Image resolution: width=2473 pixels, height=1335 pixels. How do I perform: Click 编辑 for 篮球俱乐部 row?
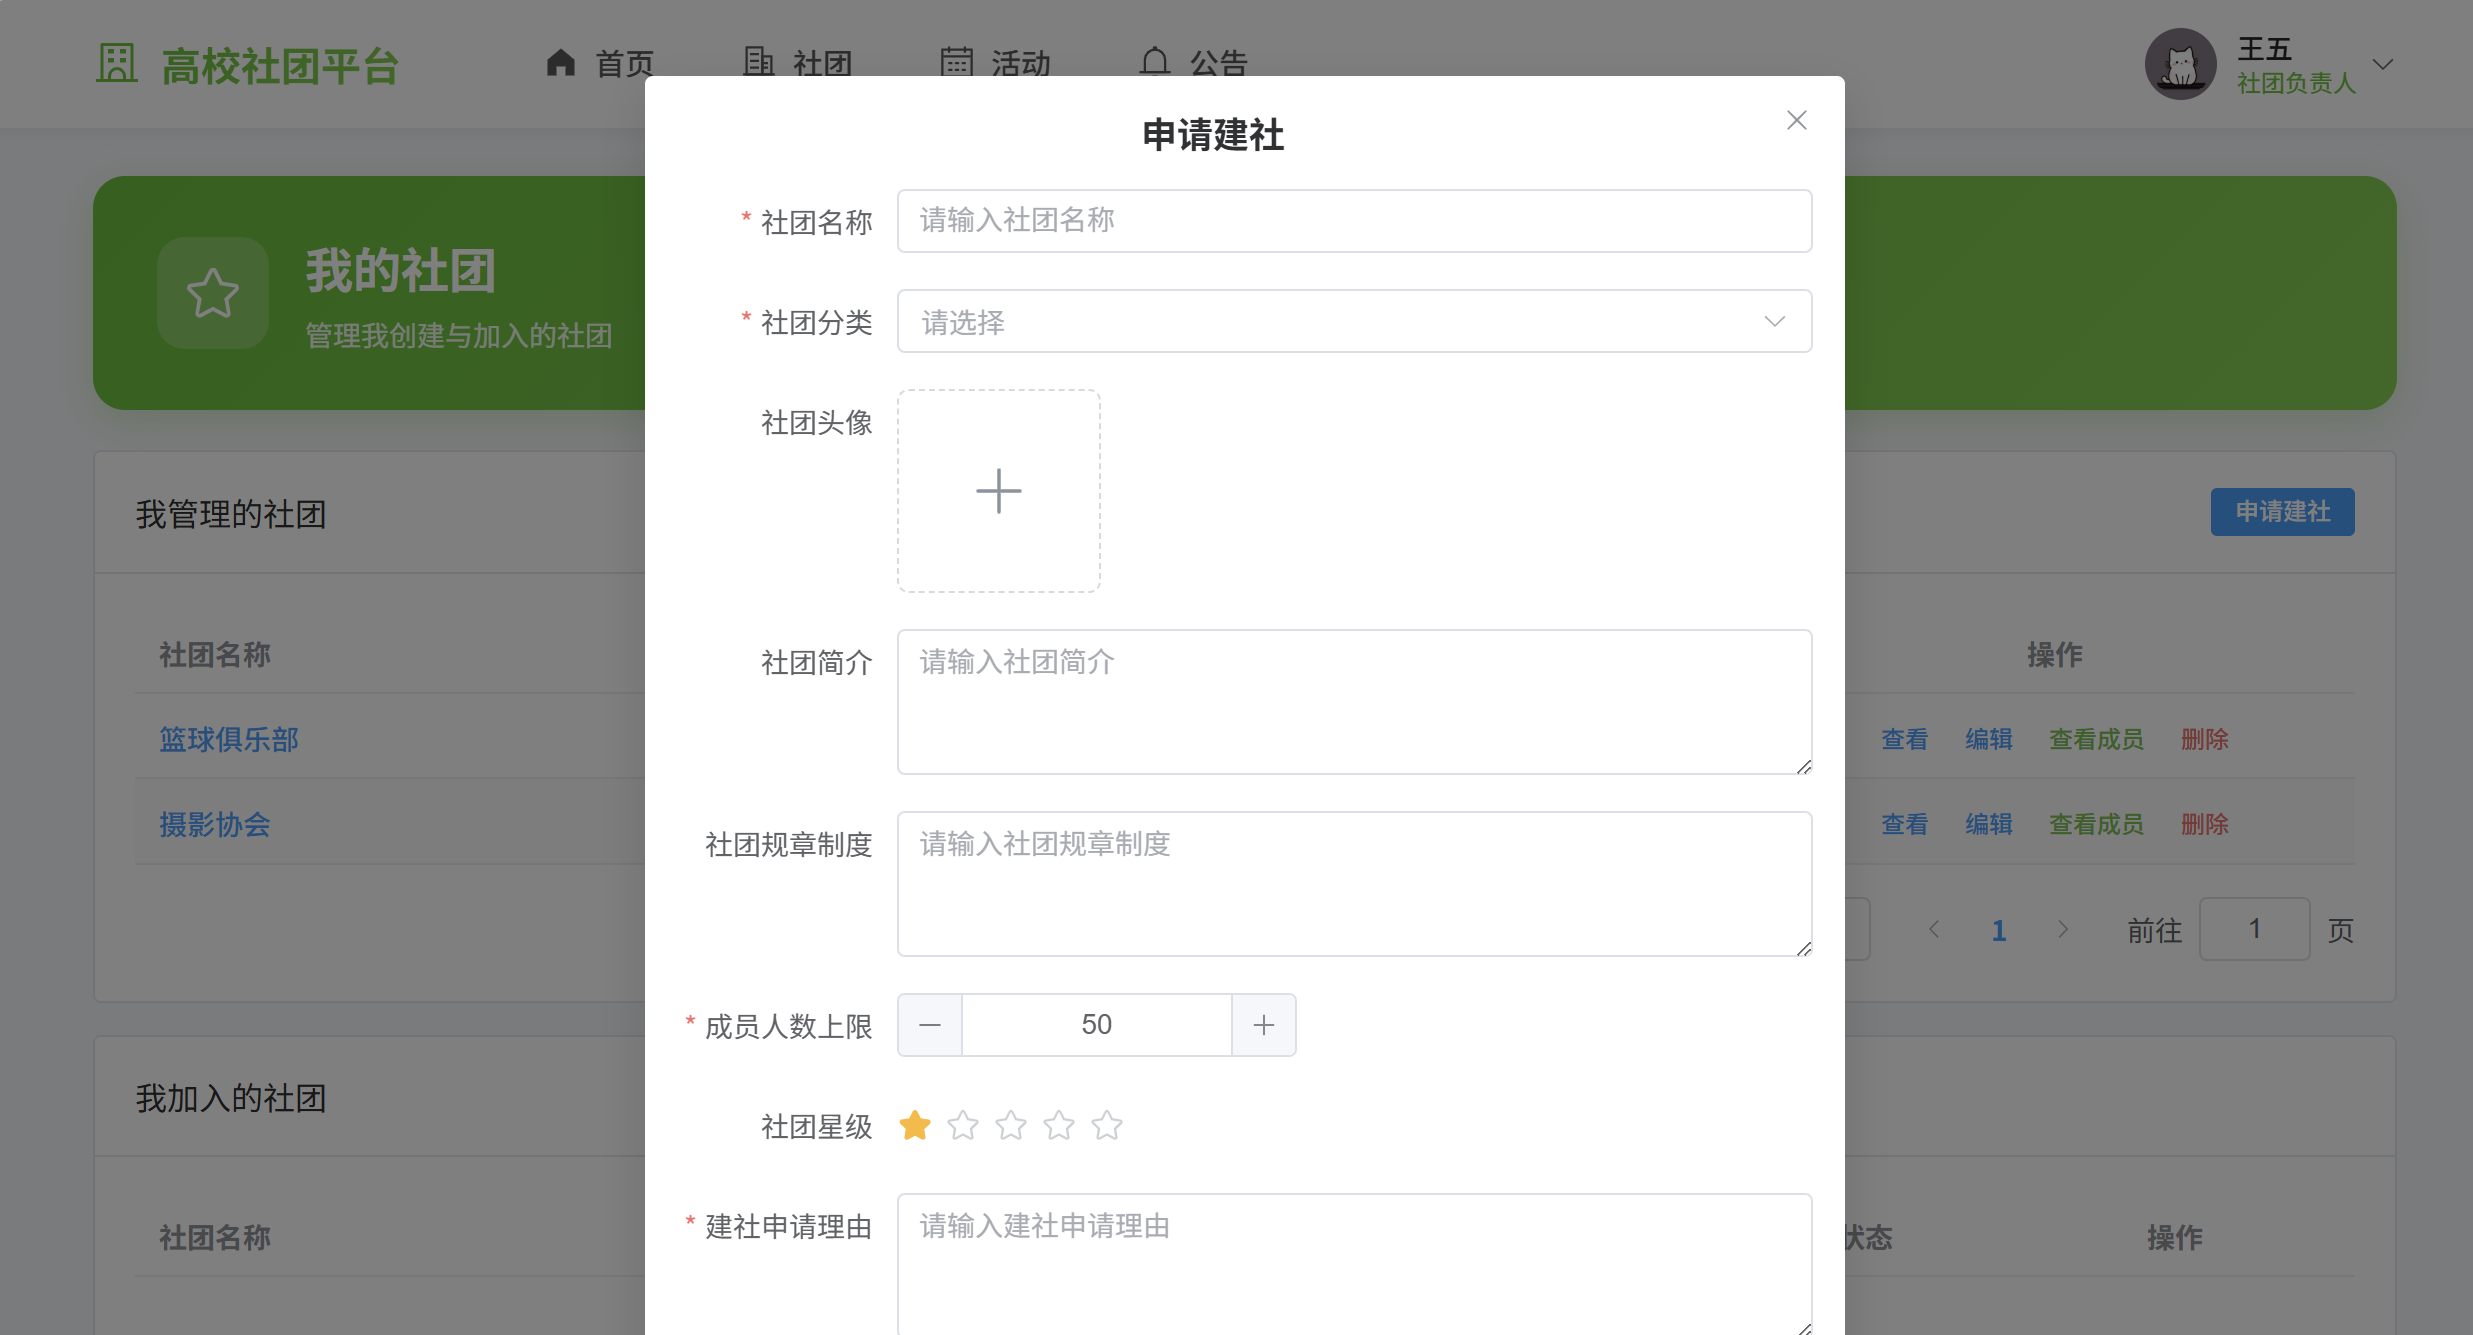tap(1988, 739)
